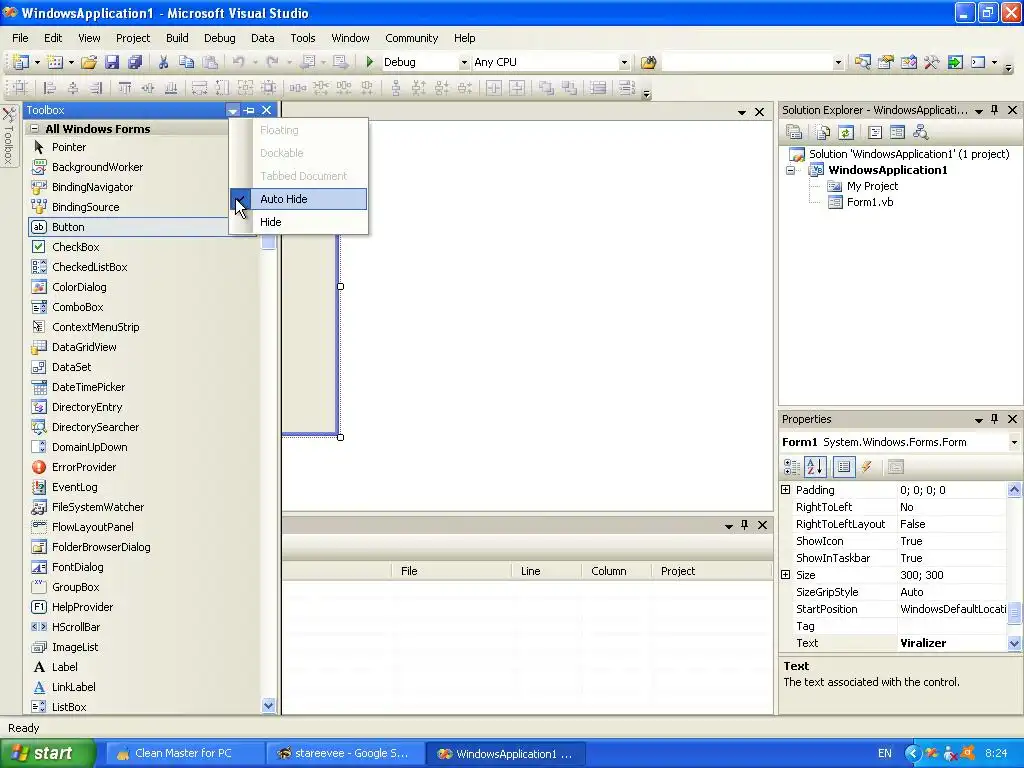This screenshot has width=1024, height=768.
Task: Start debugging with the green play icon
Action: pos(370,62)
